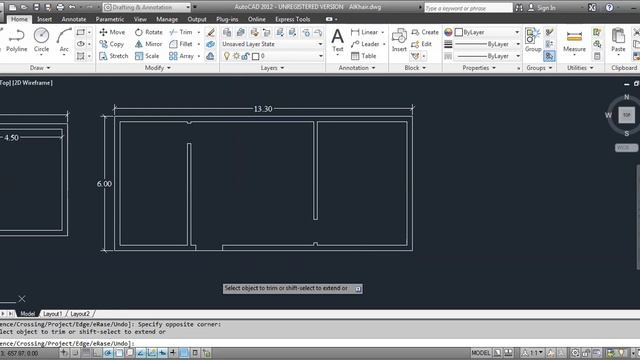
Task: Click the Array tool
Action: click(182, 56)
